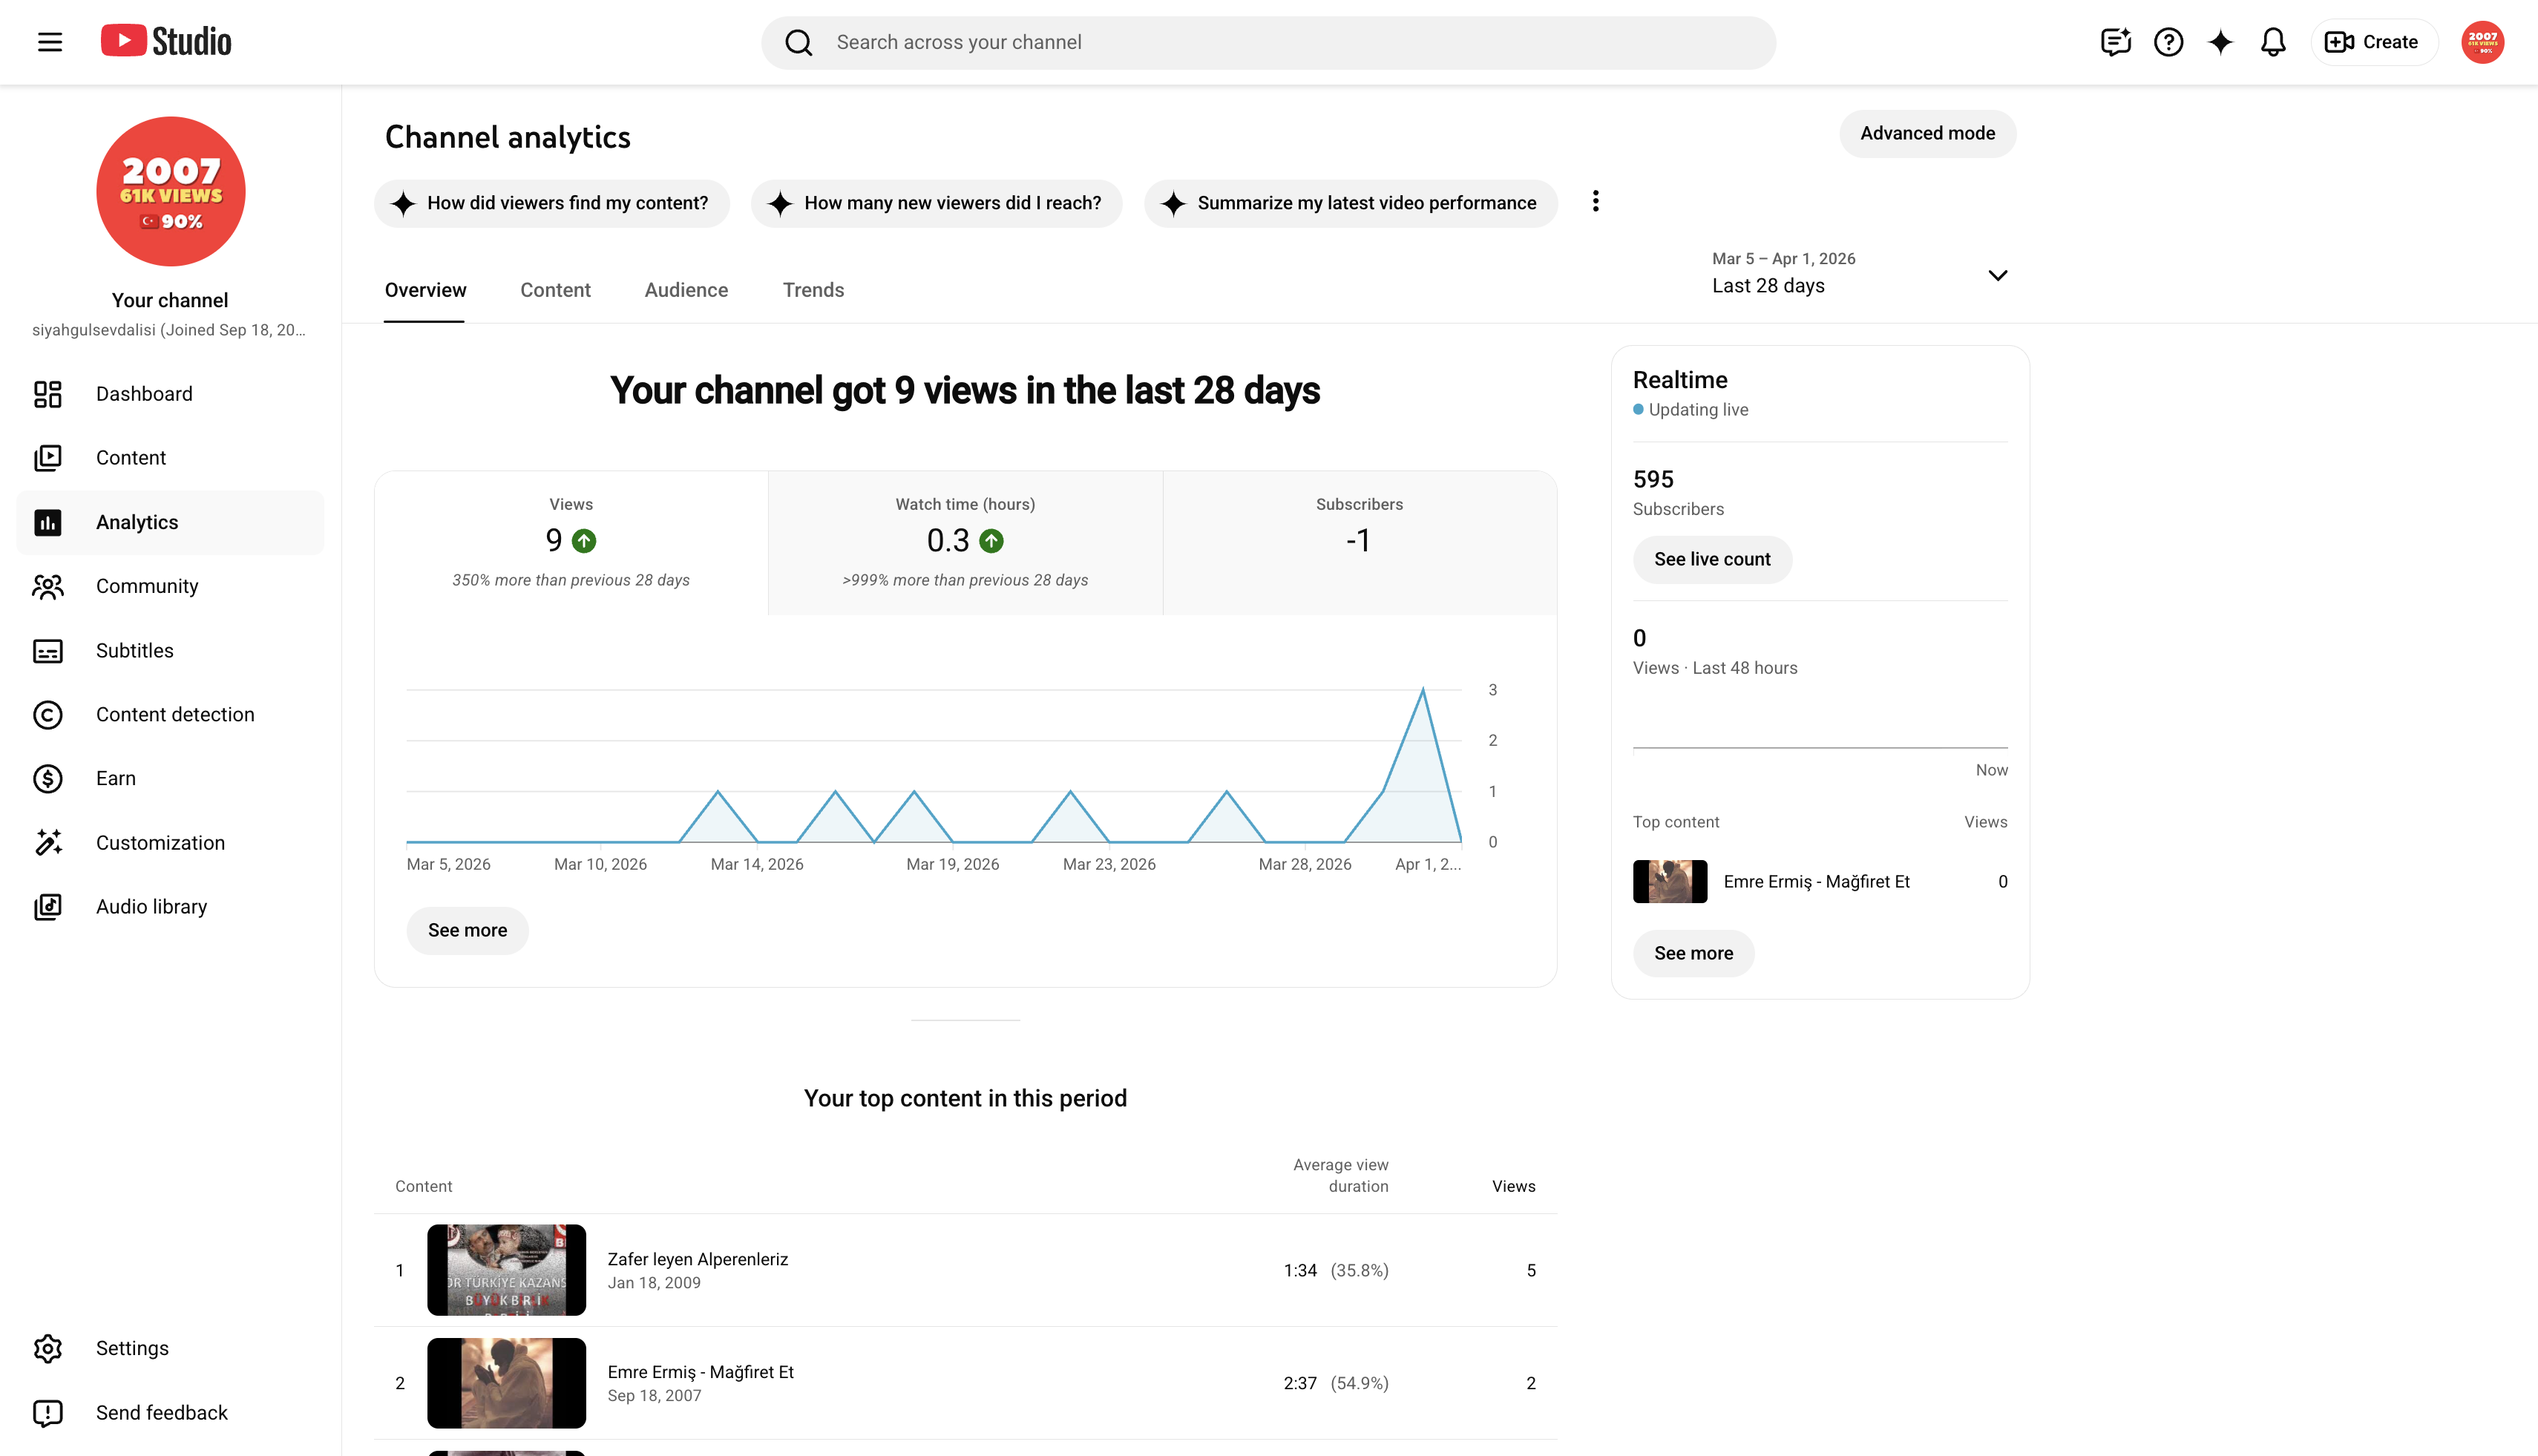
Task: Focus the Search across your channel field
Action: point(1268,42)
